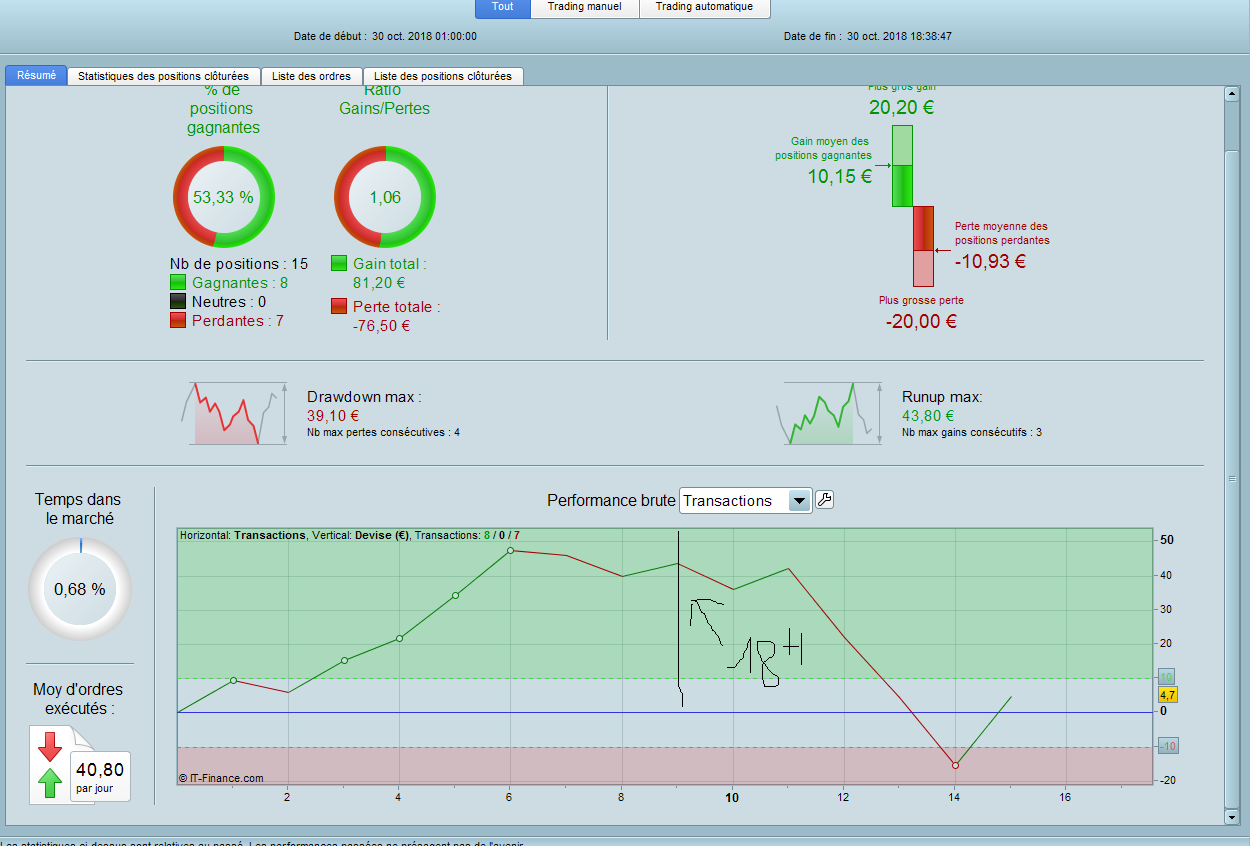Viewport: 1250px width, 846px height.
Task: Click the winning positions percentage donut chart
Action: [x=223, y=197]
